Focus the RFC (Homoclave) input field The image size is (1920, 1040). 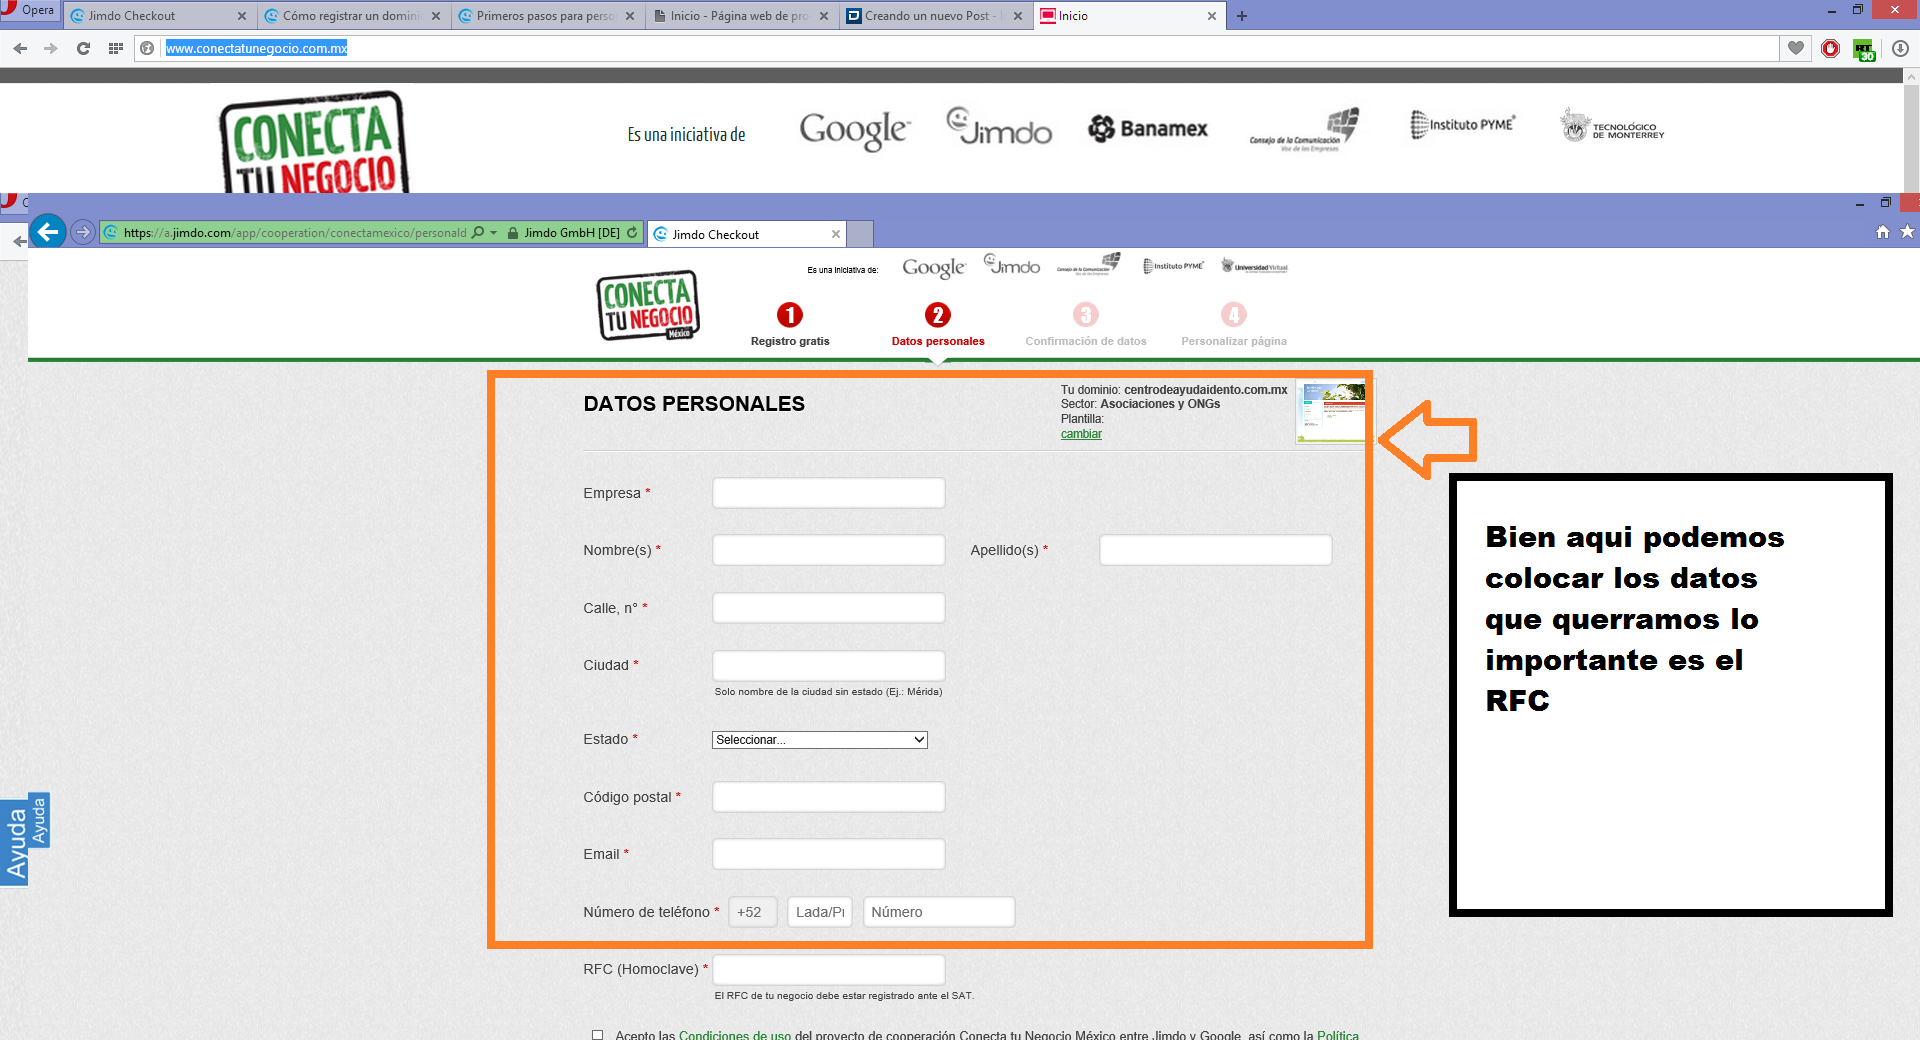tap(829, 970)
